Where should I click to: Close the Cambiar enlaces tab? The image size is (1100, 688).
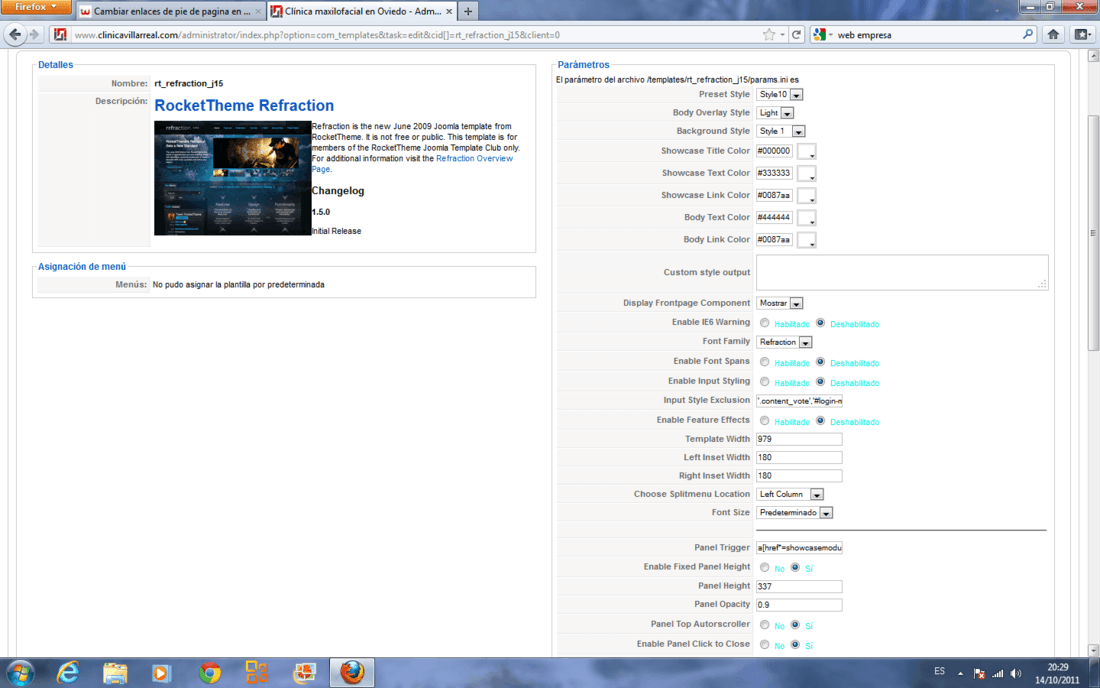click(257, 11)
